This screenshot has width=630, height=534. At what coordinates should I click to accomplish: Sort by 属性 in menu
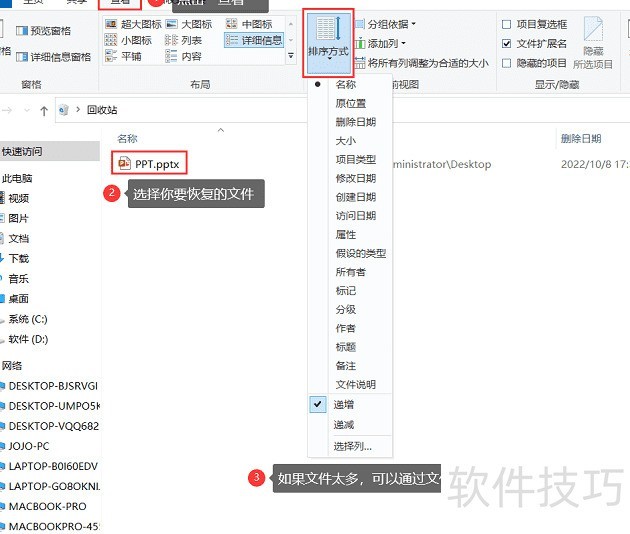pos(346,234)
